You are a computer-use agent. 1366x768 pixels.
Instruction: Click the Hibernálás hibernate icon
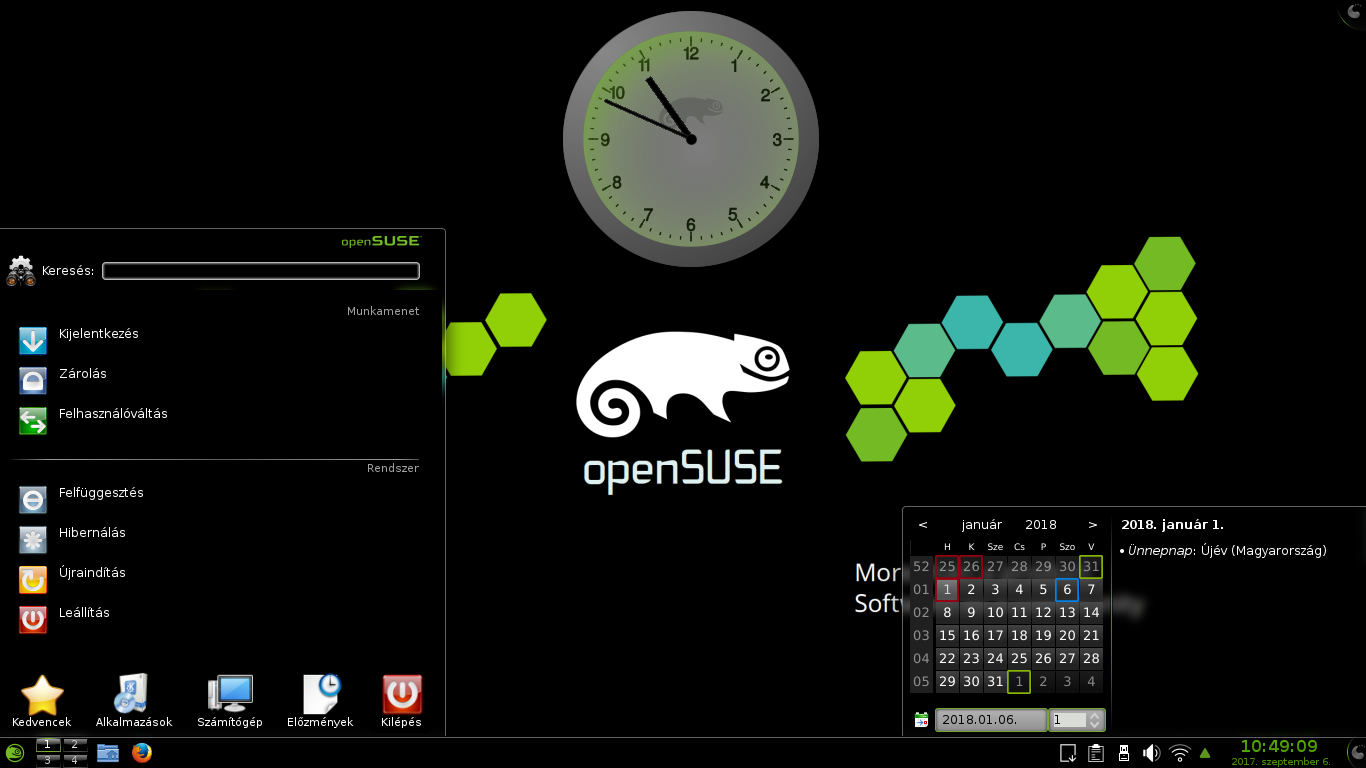pyautogui.click(x=33, y=540)
